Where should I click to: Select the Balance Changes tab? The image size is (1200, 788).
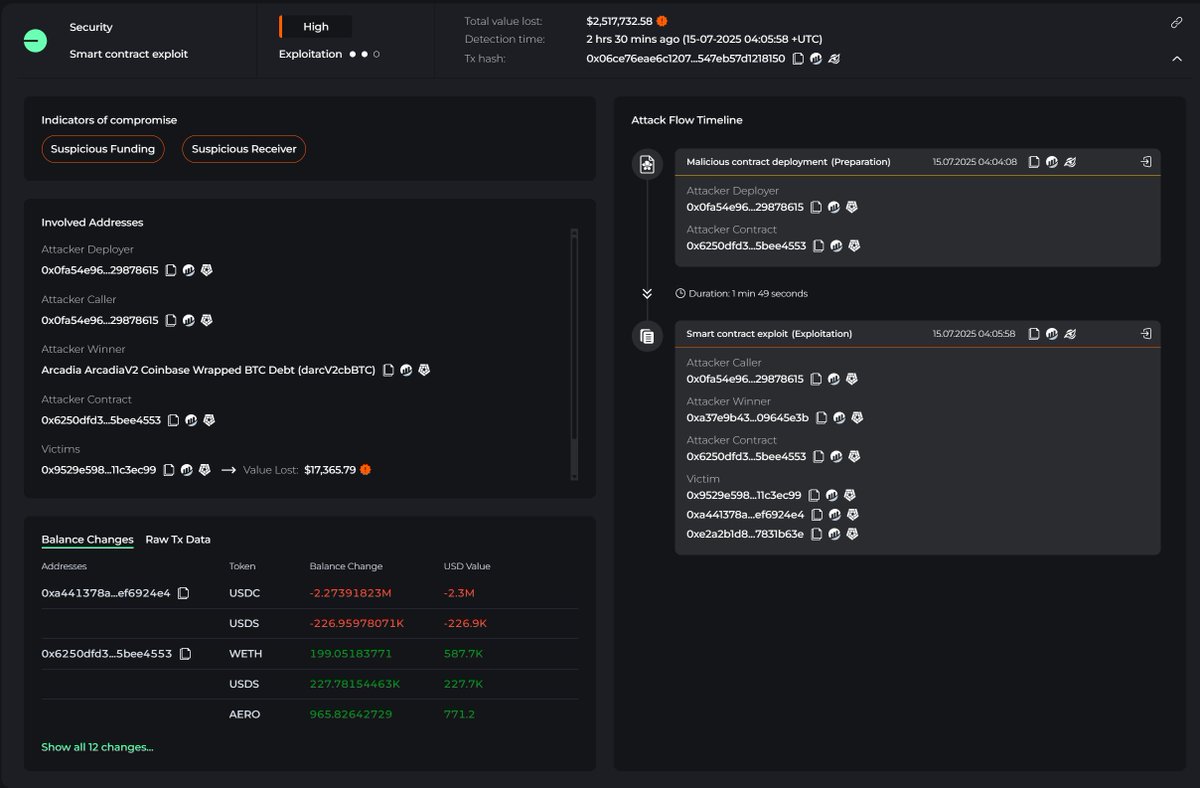tap(86, 539)
